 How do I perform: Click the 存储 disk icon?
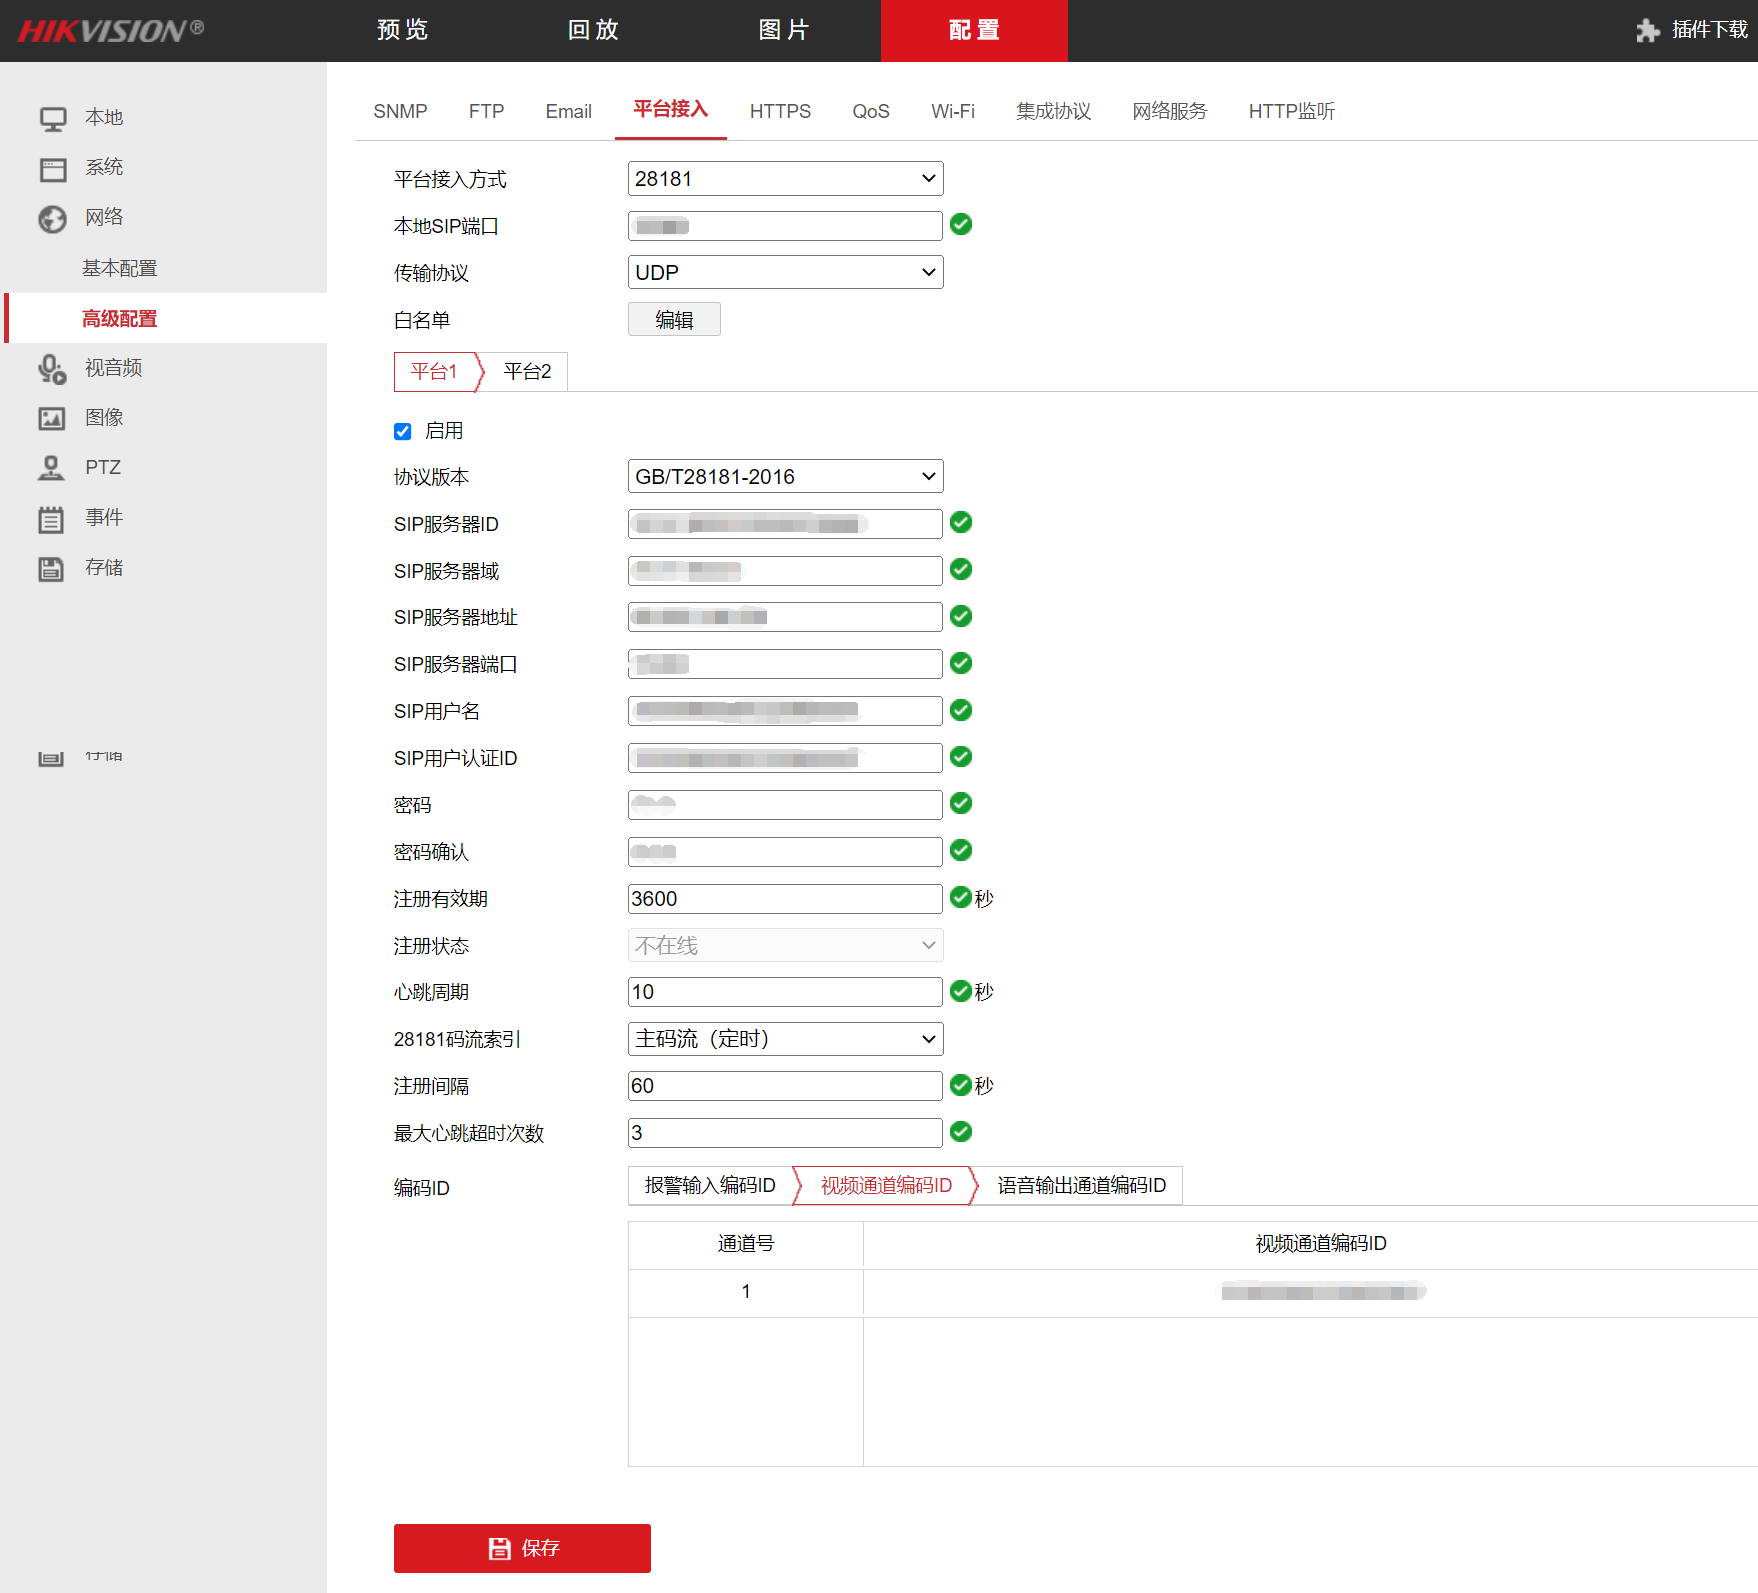(x=52, y=569)
